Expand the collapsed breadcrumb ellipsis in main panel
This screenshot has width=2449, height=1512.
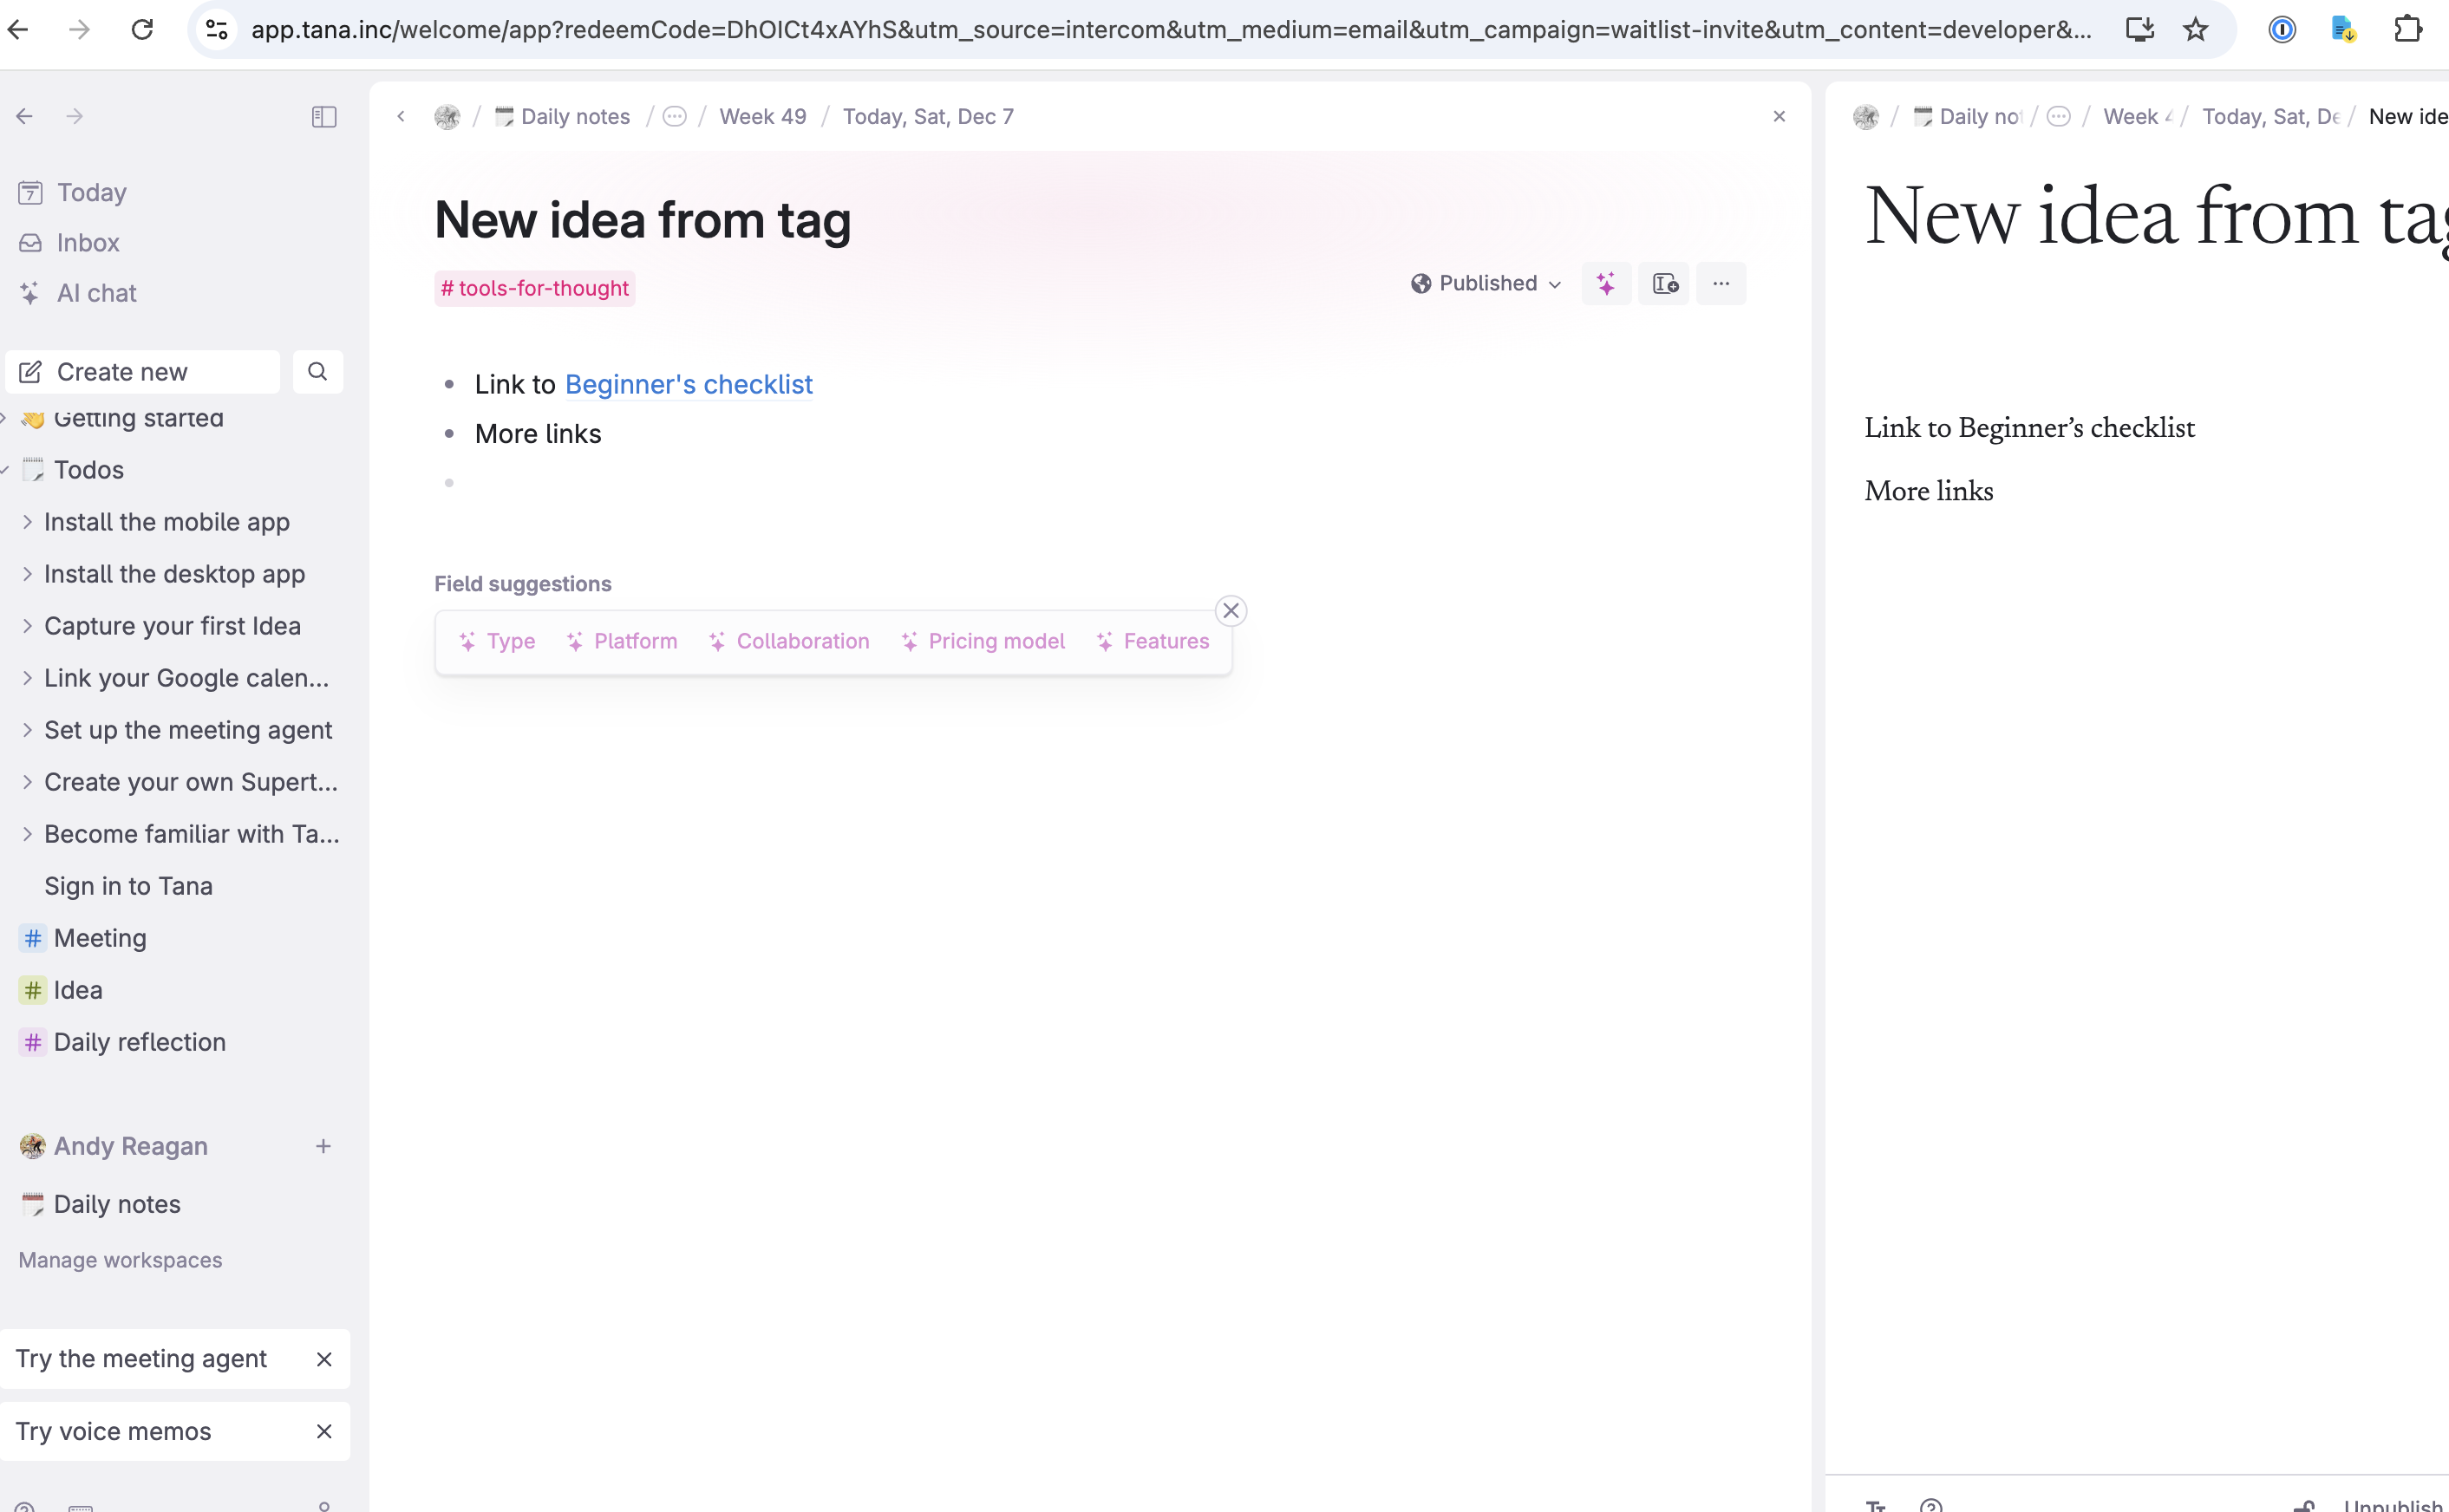coord(675,117)
